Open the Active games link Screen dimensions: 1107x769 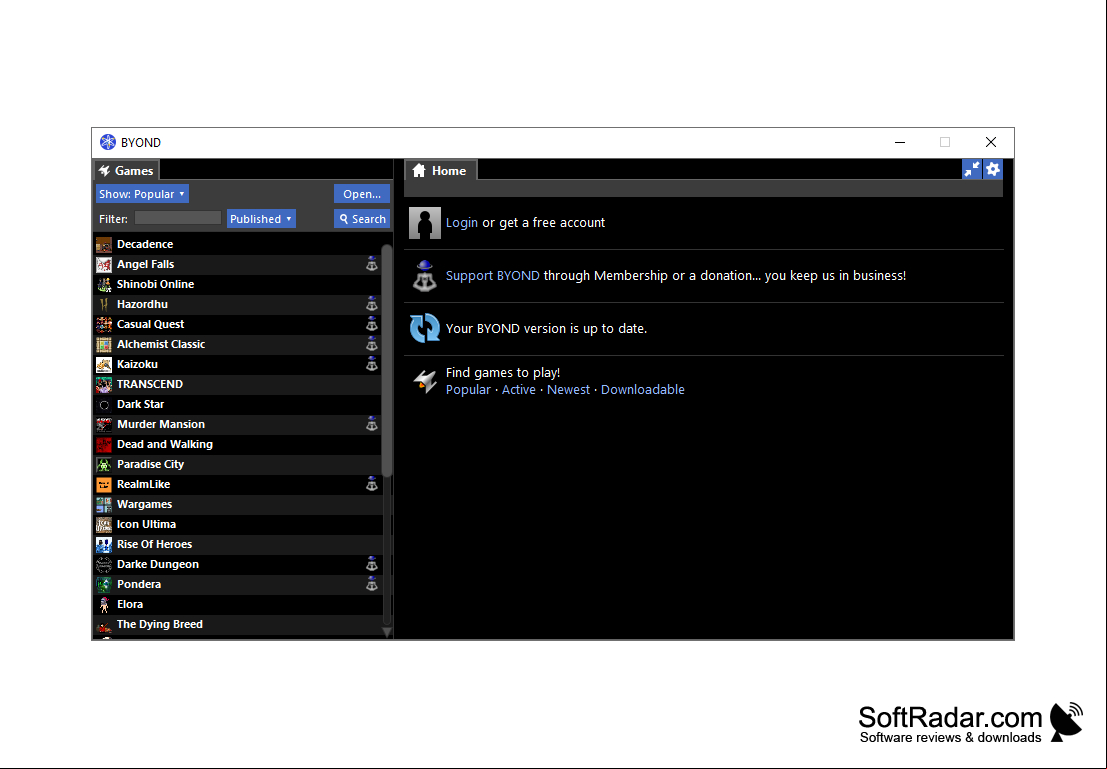tap(518, 390)
